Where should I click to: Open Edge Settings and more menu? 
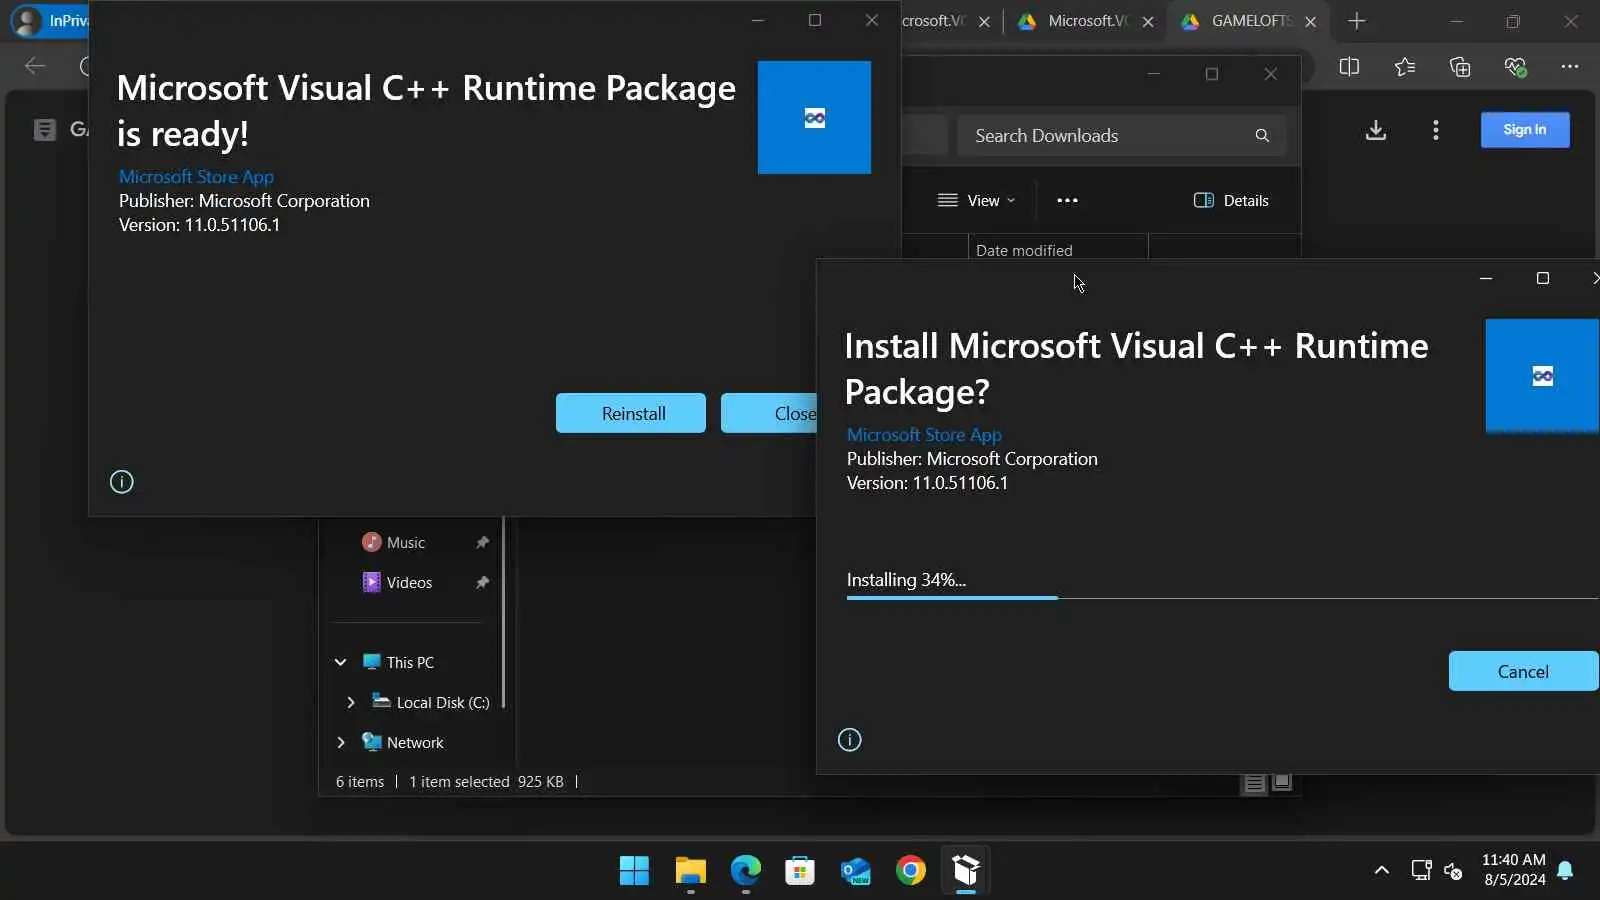click(1570, 67)
